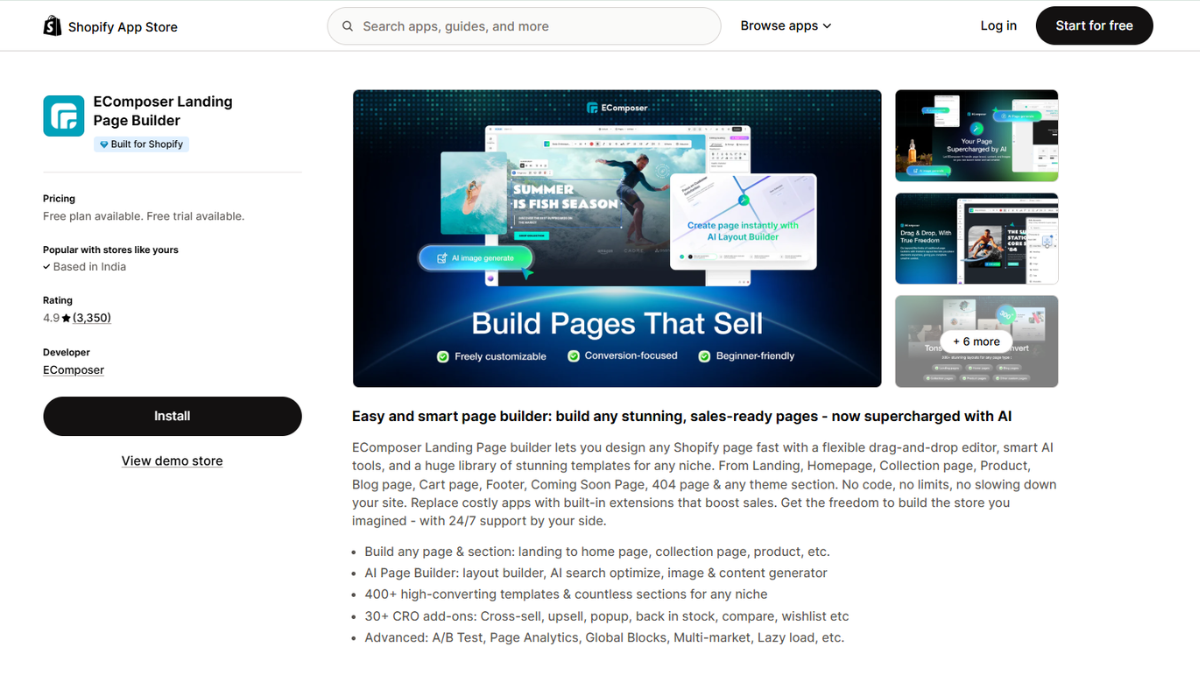Viewport: 1200px width, 675px height.
Task: Click the + 6 more gallery button
Action: [x=976, y=341]
